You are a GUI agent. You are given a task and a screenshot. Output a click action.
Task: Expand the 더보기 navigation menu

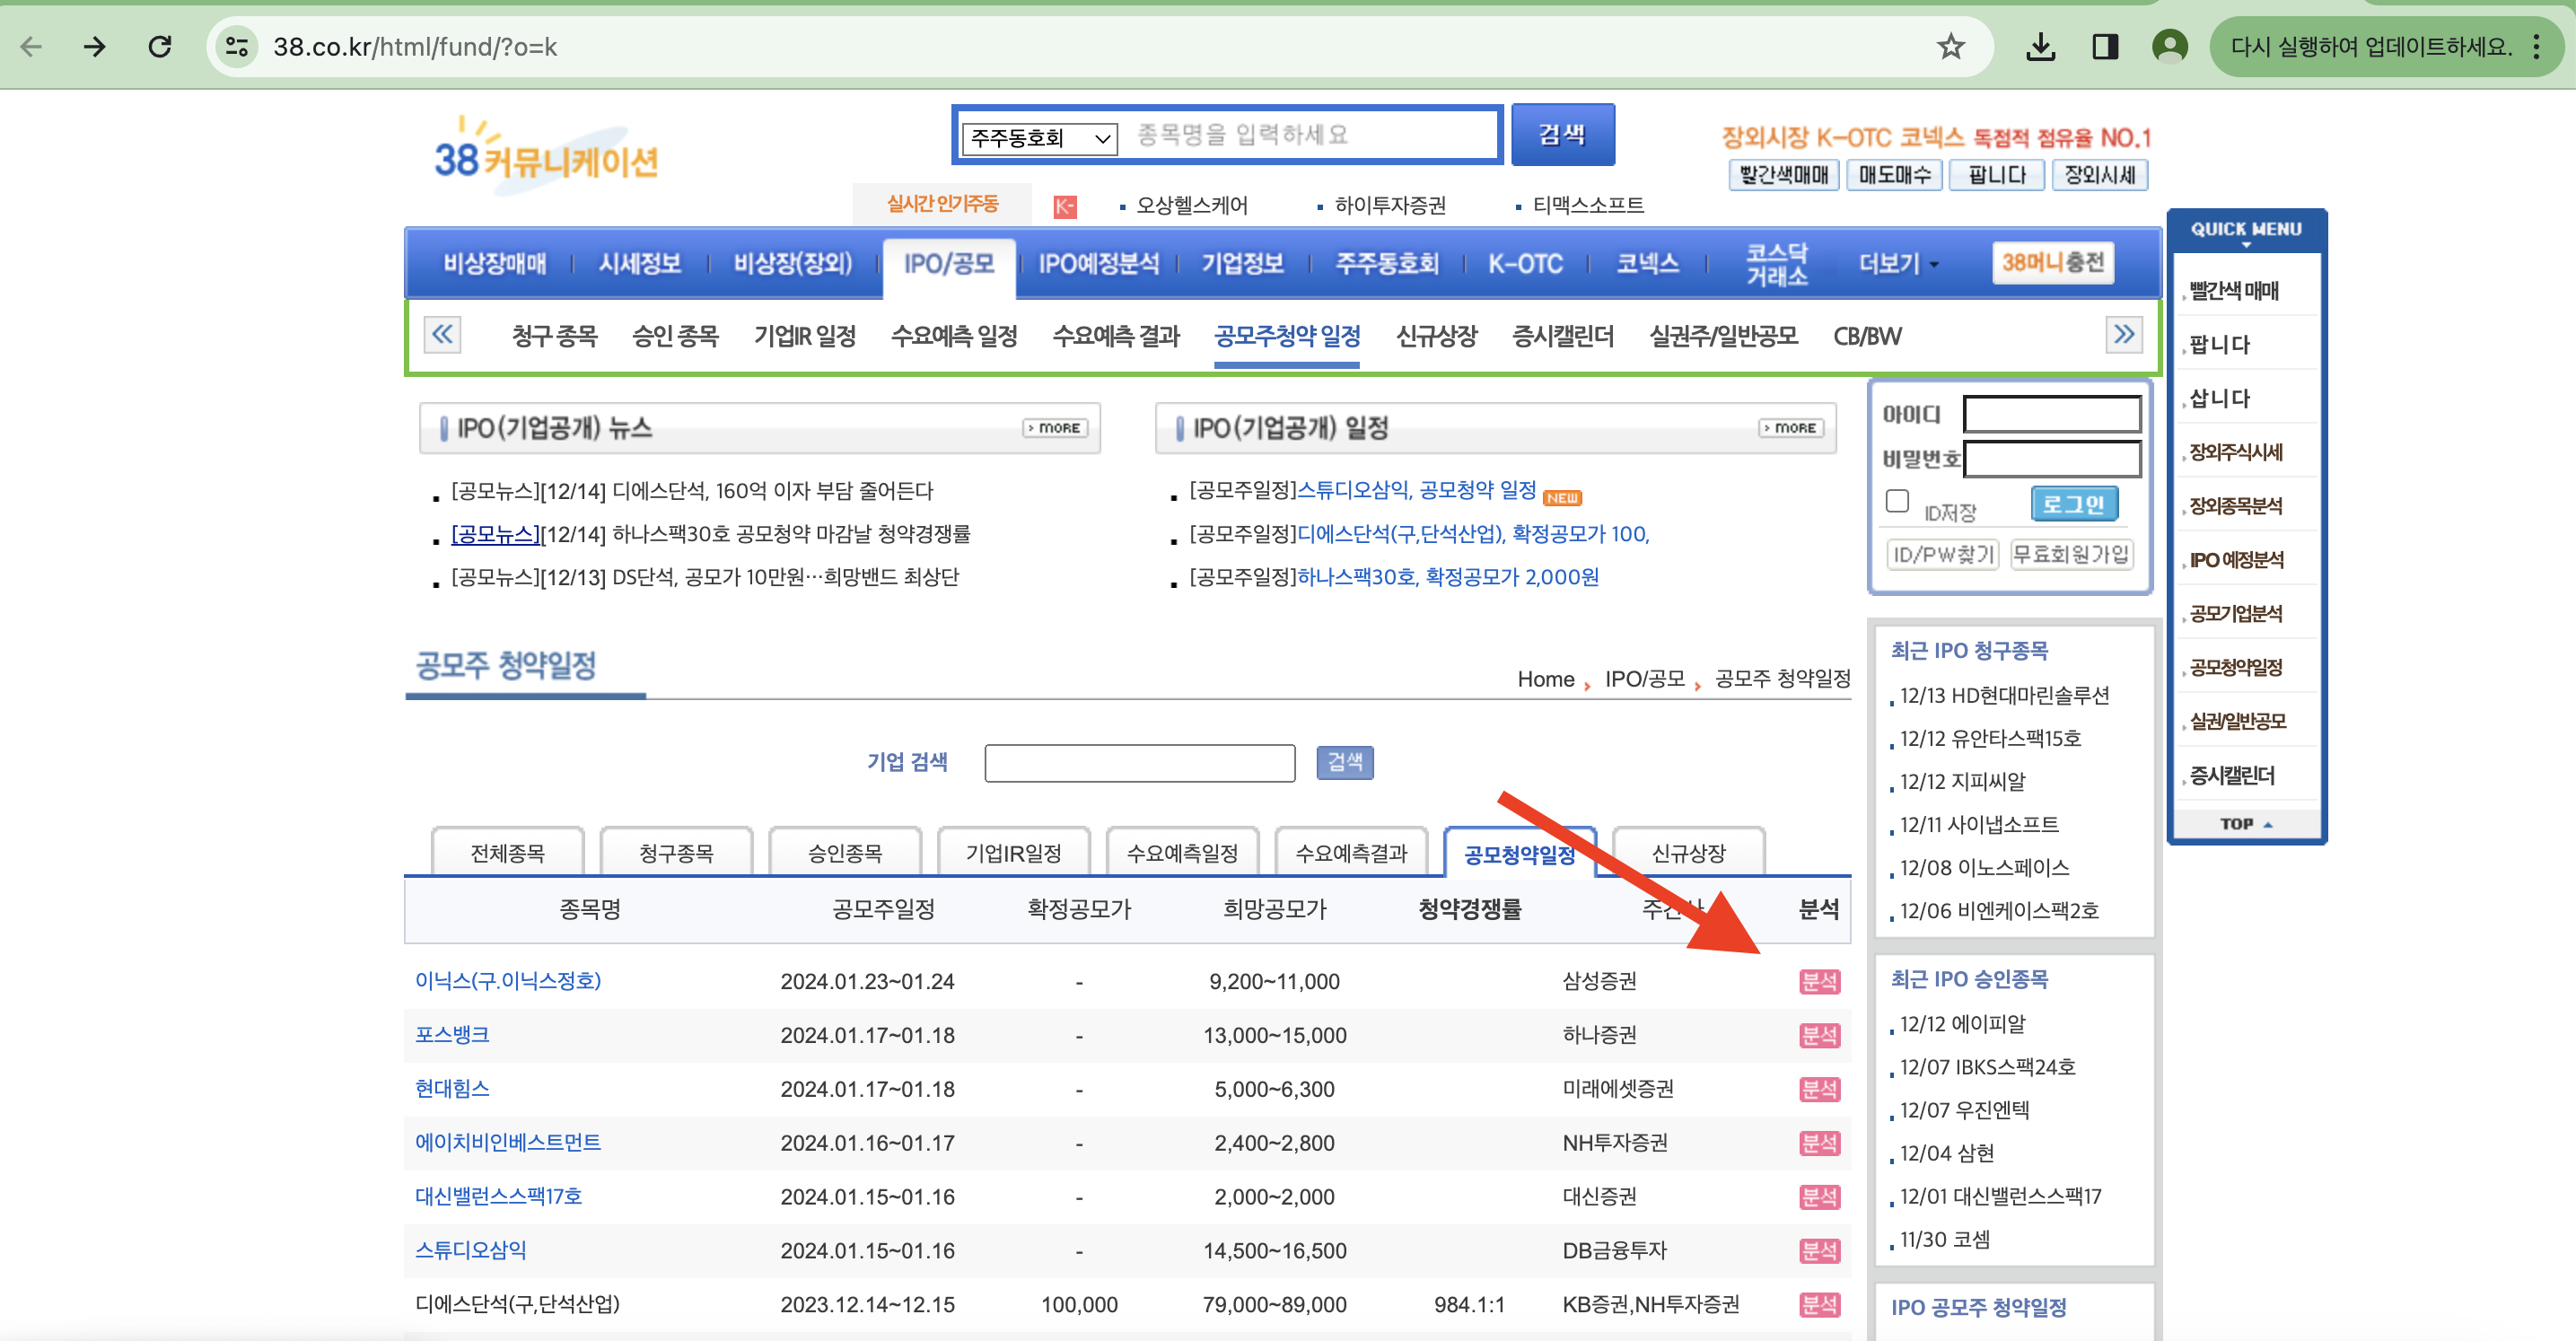(1897, 264)
